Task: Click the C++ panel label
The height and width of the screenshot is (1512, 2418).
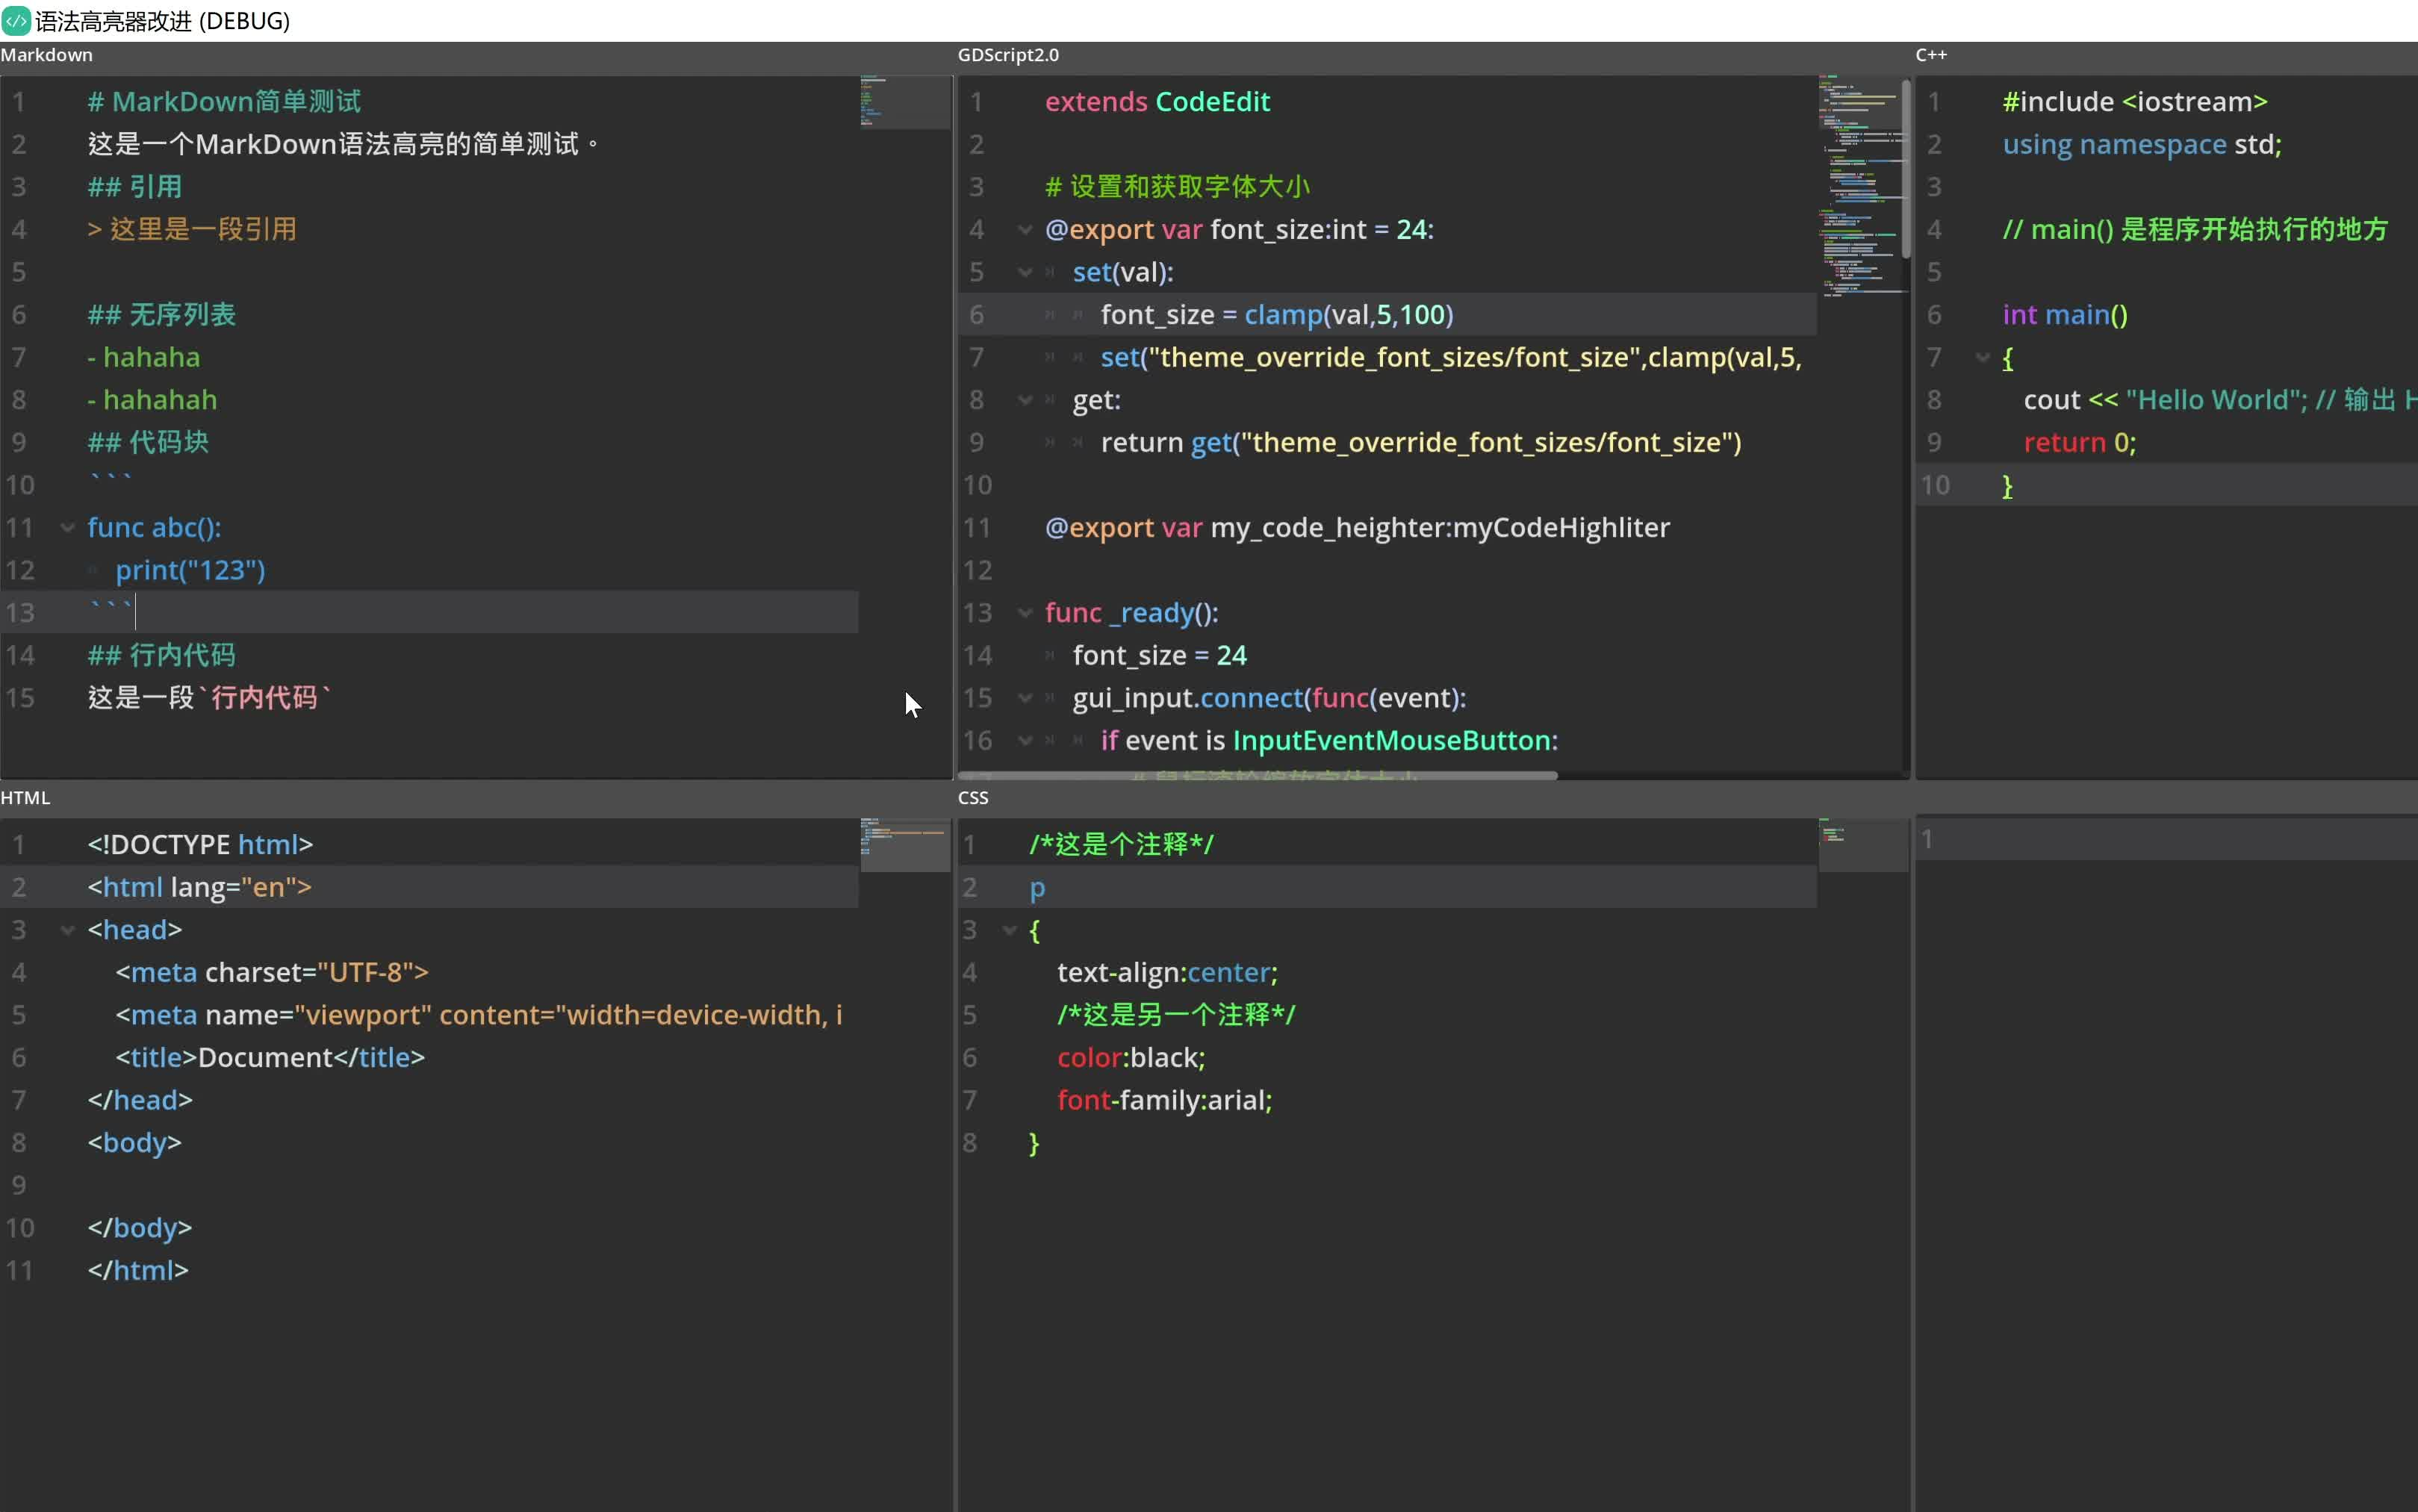Action: tap(1931, 55)
